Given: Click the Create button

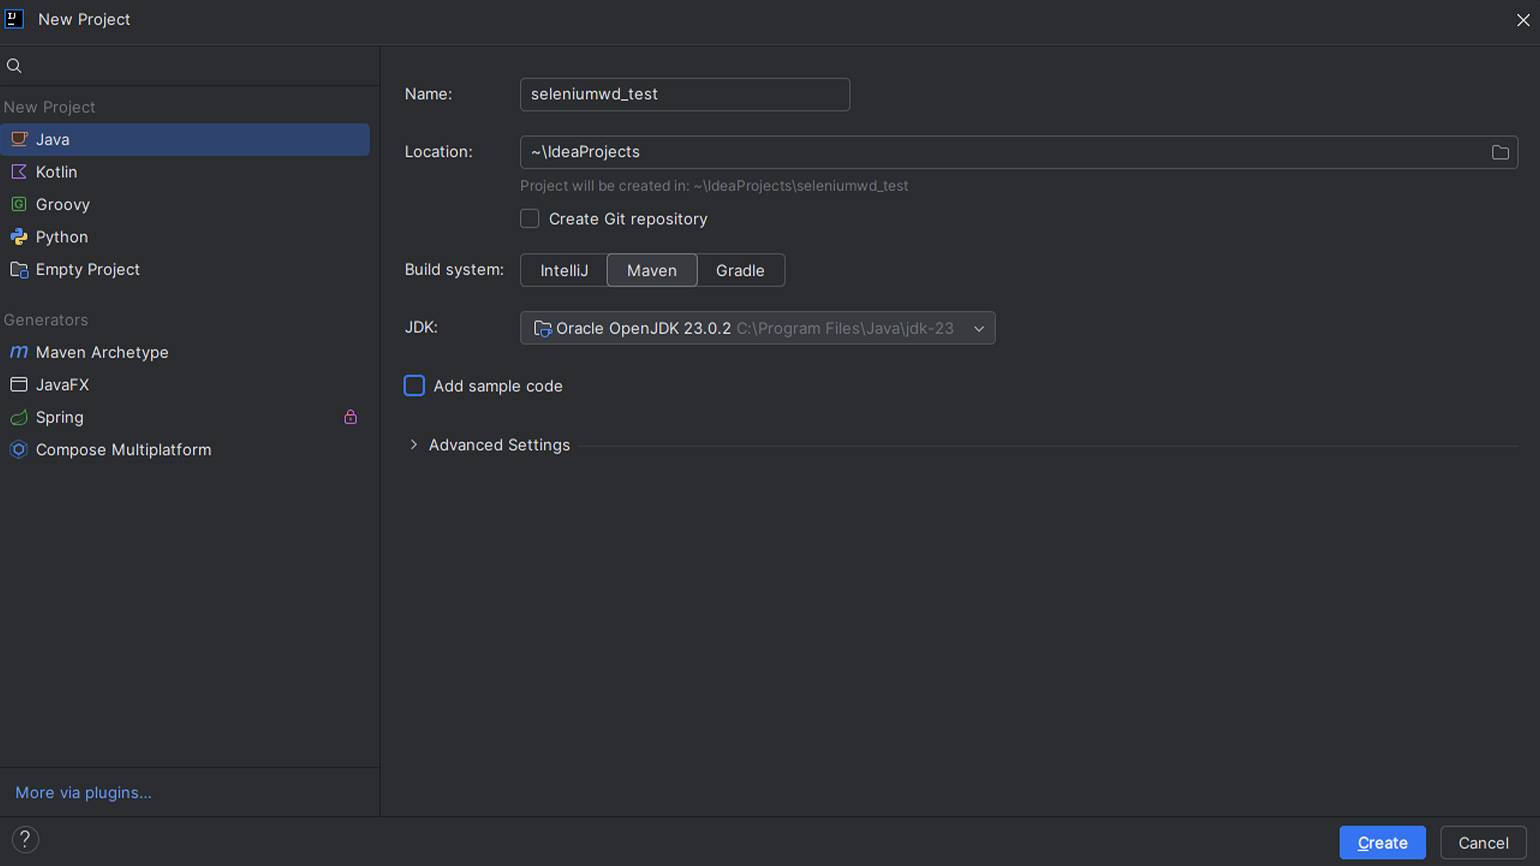Looking at the screenshot, I should 1382,843.
